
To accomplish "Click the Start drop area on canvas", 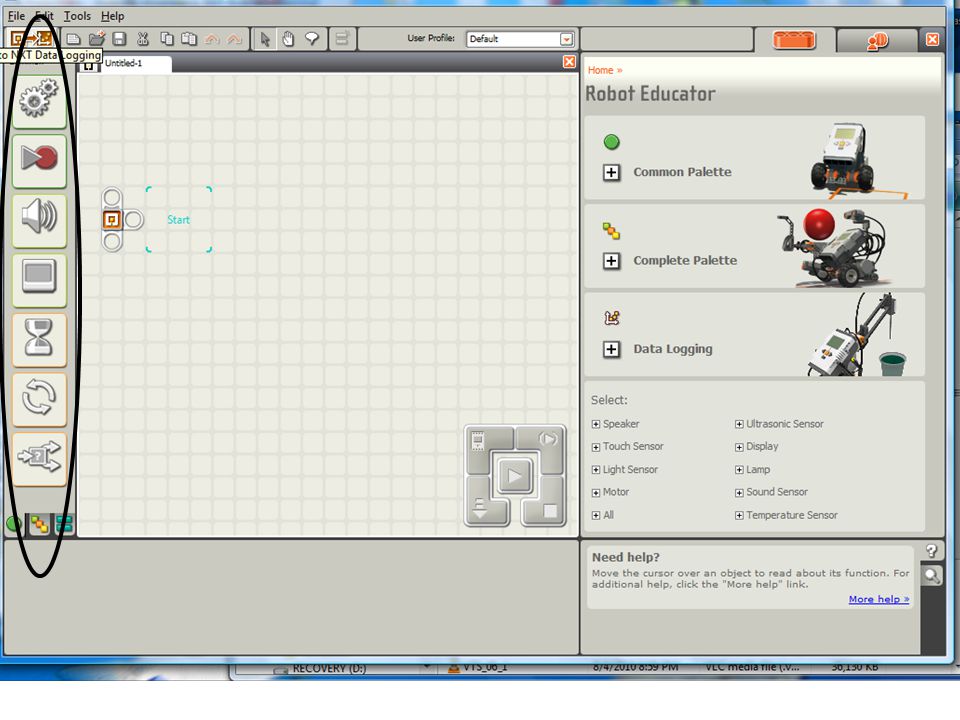I will pyautogui.click(x=179, y=220).
